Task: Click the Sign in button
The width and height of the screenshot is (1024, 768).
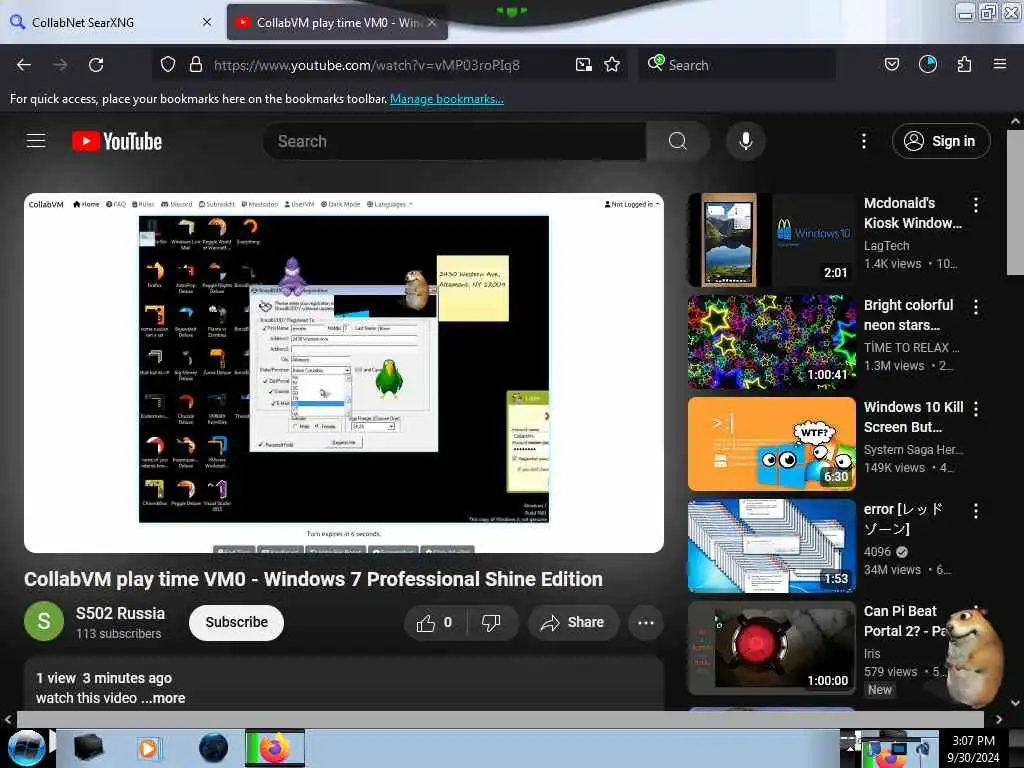Action: 941,141
